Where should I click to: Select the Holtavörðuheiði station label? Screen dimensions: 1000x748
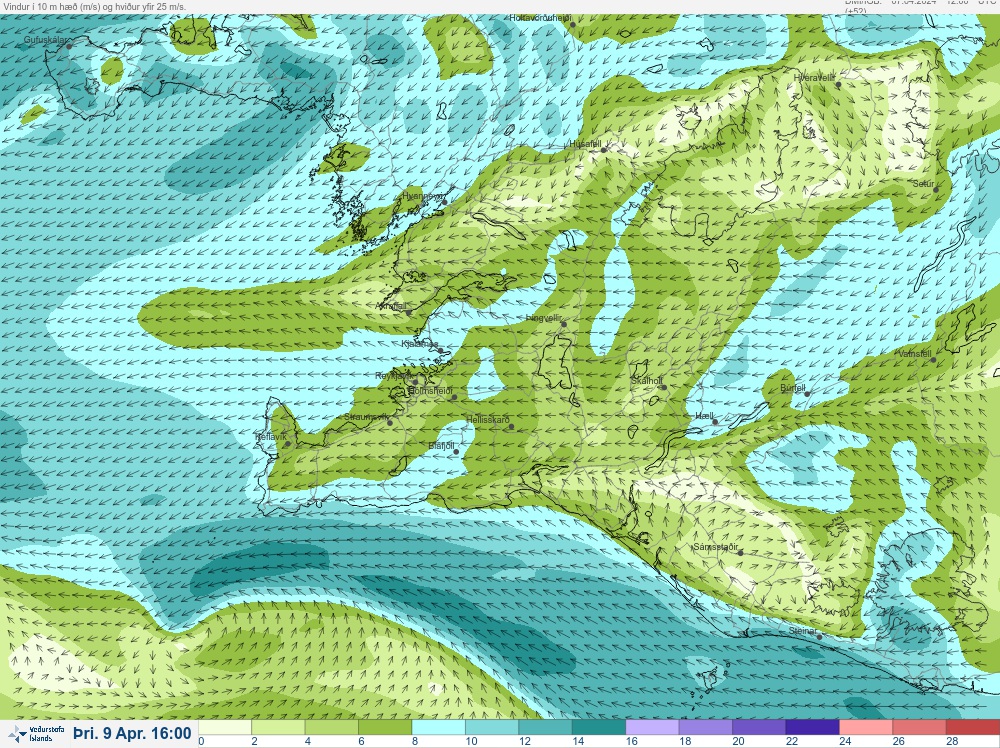click(540, 18)
